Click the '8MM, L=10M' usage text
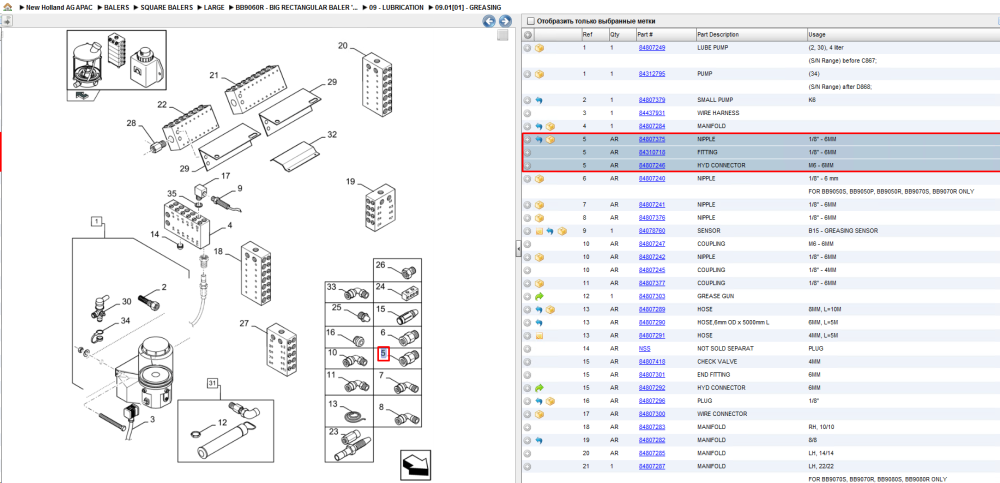Viewport: 1000px width, 483px height. point(823,309)
